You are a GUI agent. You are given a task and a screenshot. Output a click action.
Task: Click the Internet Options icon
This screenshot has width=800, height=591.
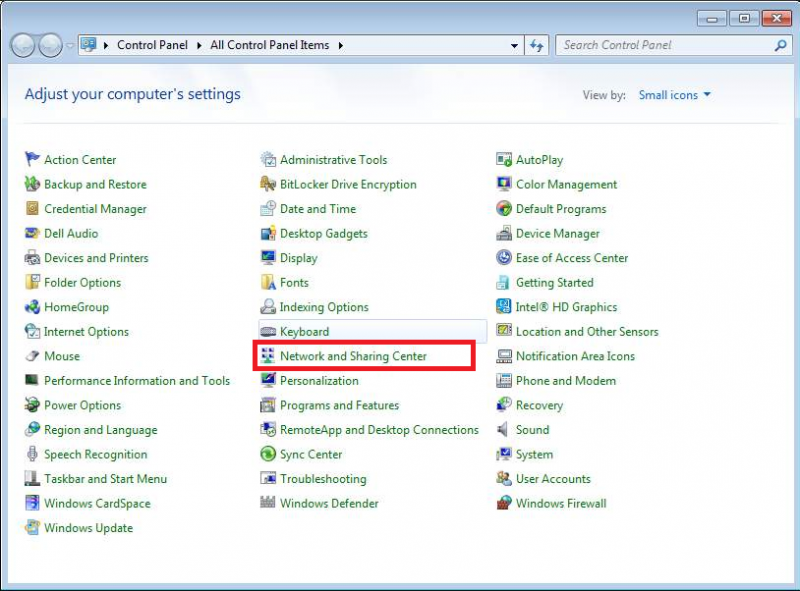tap(32, 331)
